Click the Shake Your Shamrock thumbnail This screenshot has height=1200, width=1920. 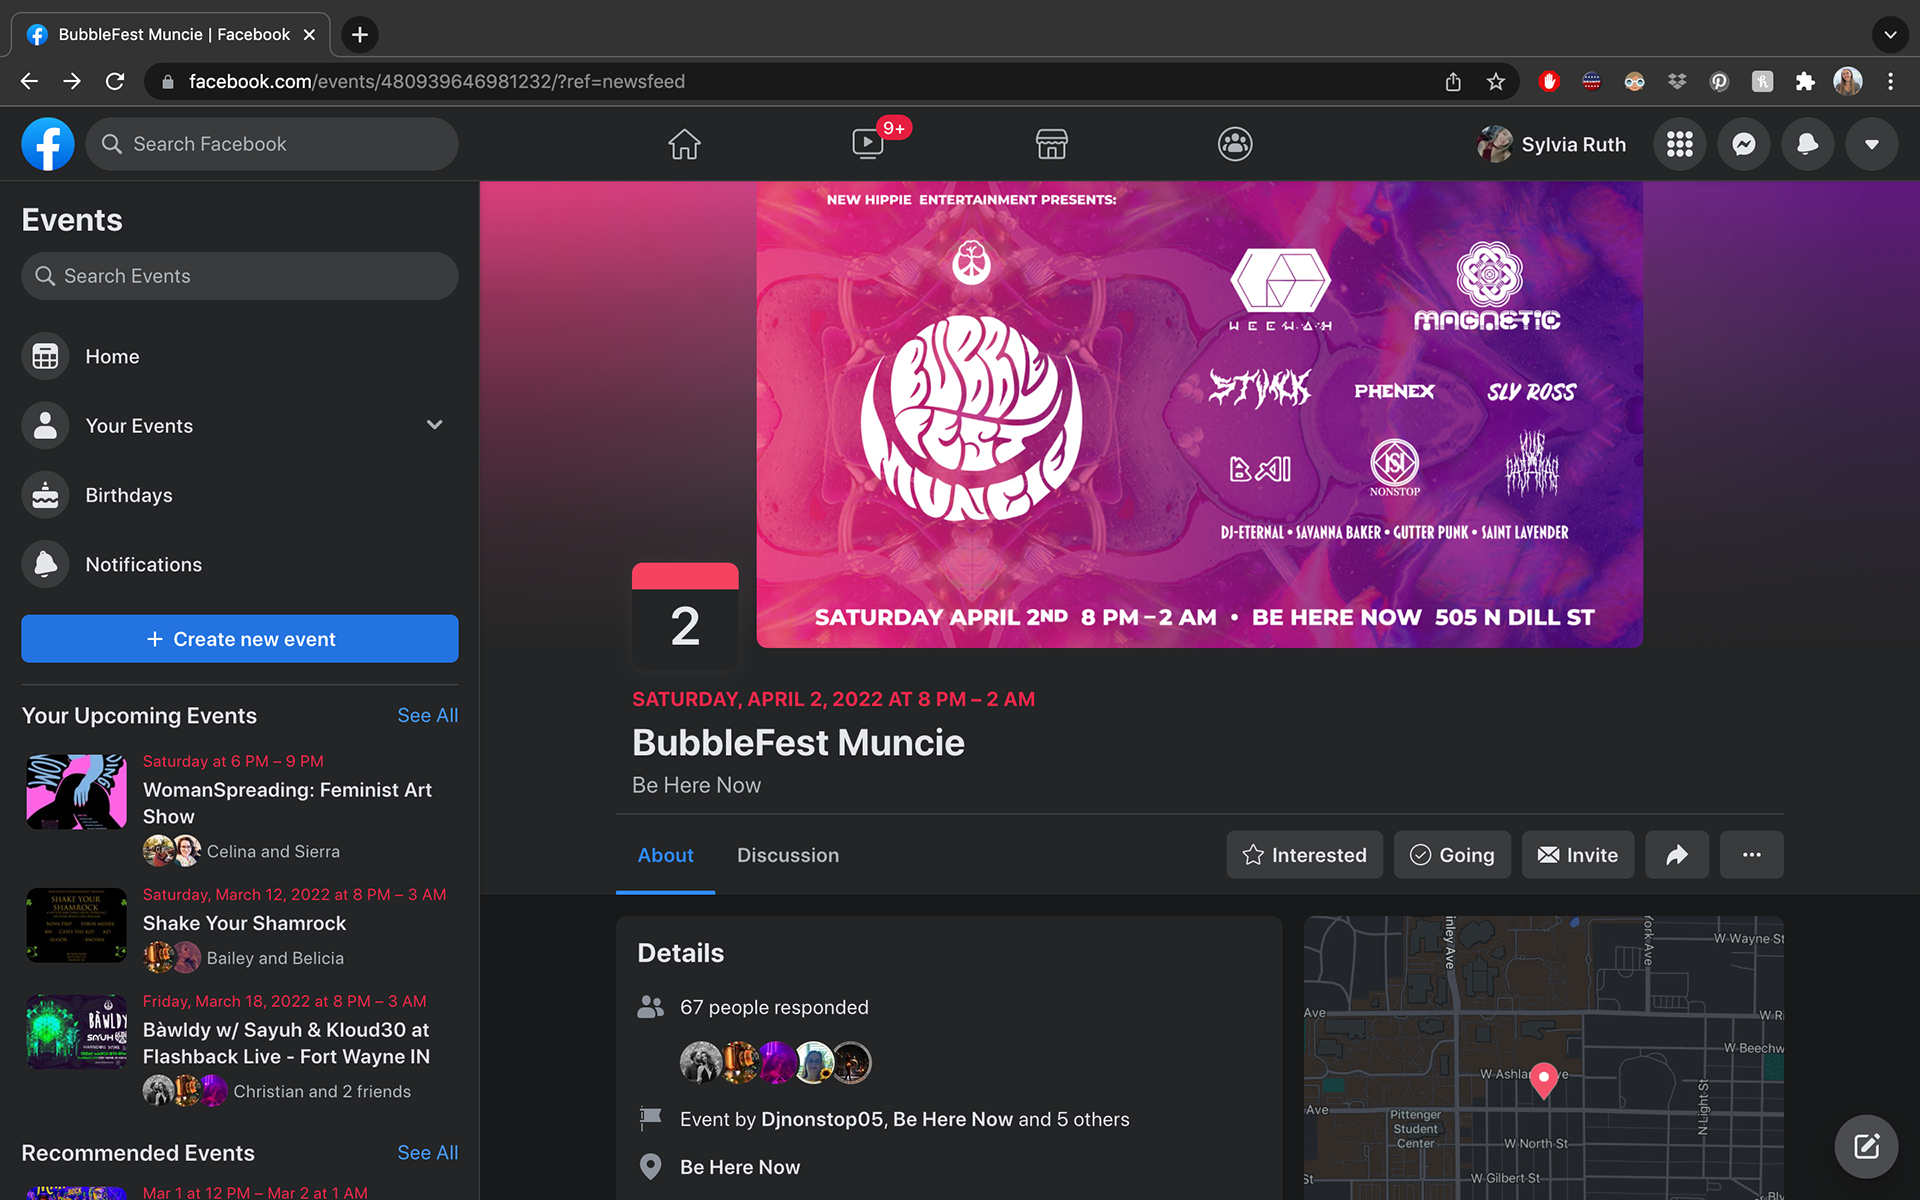click(x=77, y=925)
